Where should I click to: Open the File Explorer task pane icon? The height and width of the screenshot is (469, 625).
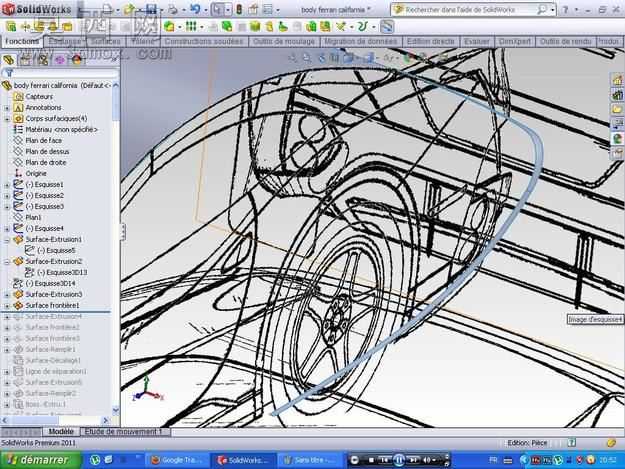point(618,109)
